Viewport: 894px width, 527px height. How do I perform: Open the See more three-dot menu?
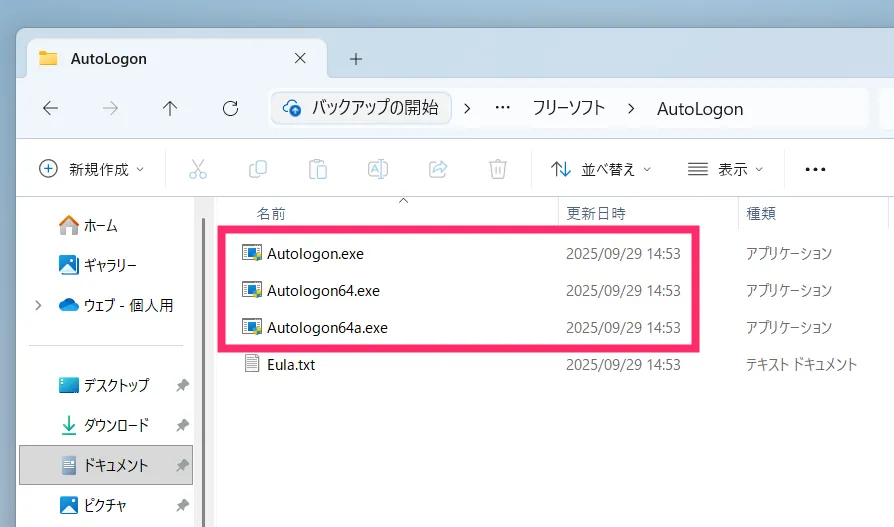815,169
